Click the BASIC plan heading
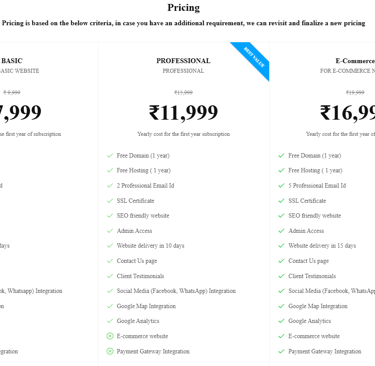This screenshot has height=366, width=375. tap(12, 61)
